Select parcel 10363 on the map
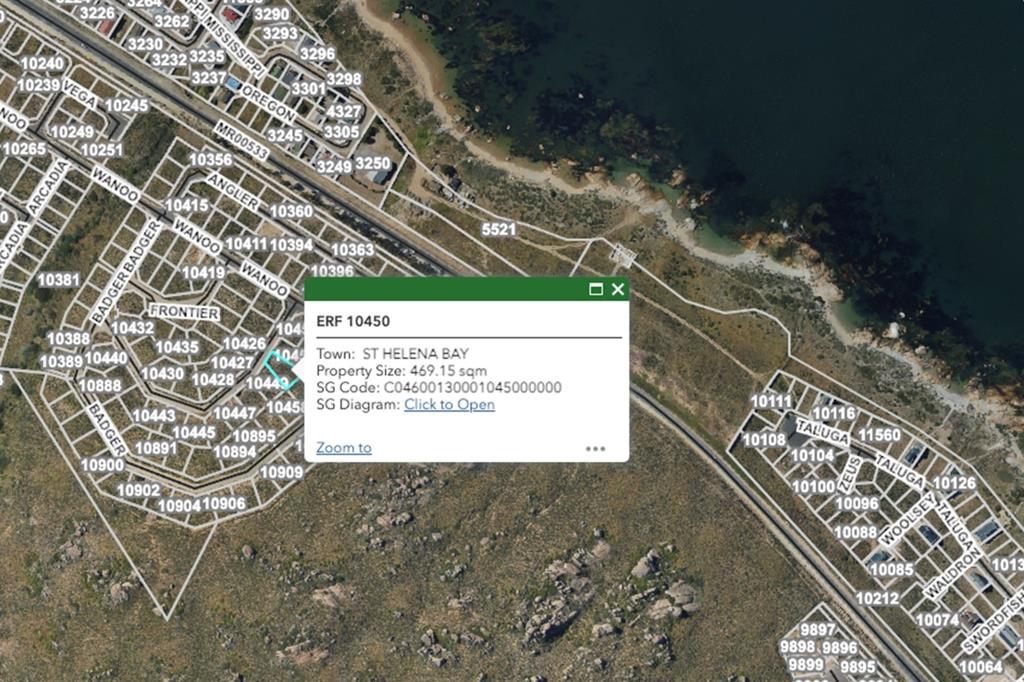This screenshot has width=1024, height=682. click(x=353, y=250)
